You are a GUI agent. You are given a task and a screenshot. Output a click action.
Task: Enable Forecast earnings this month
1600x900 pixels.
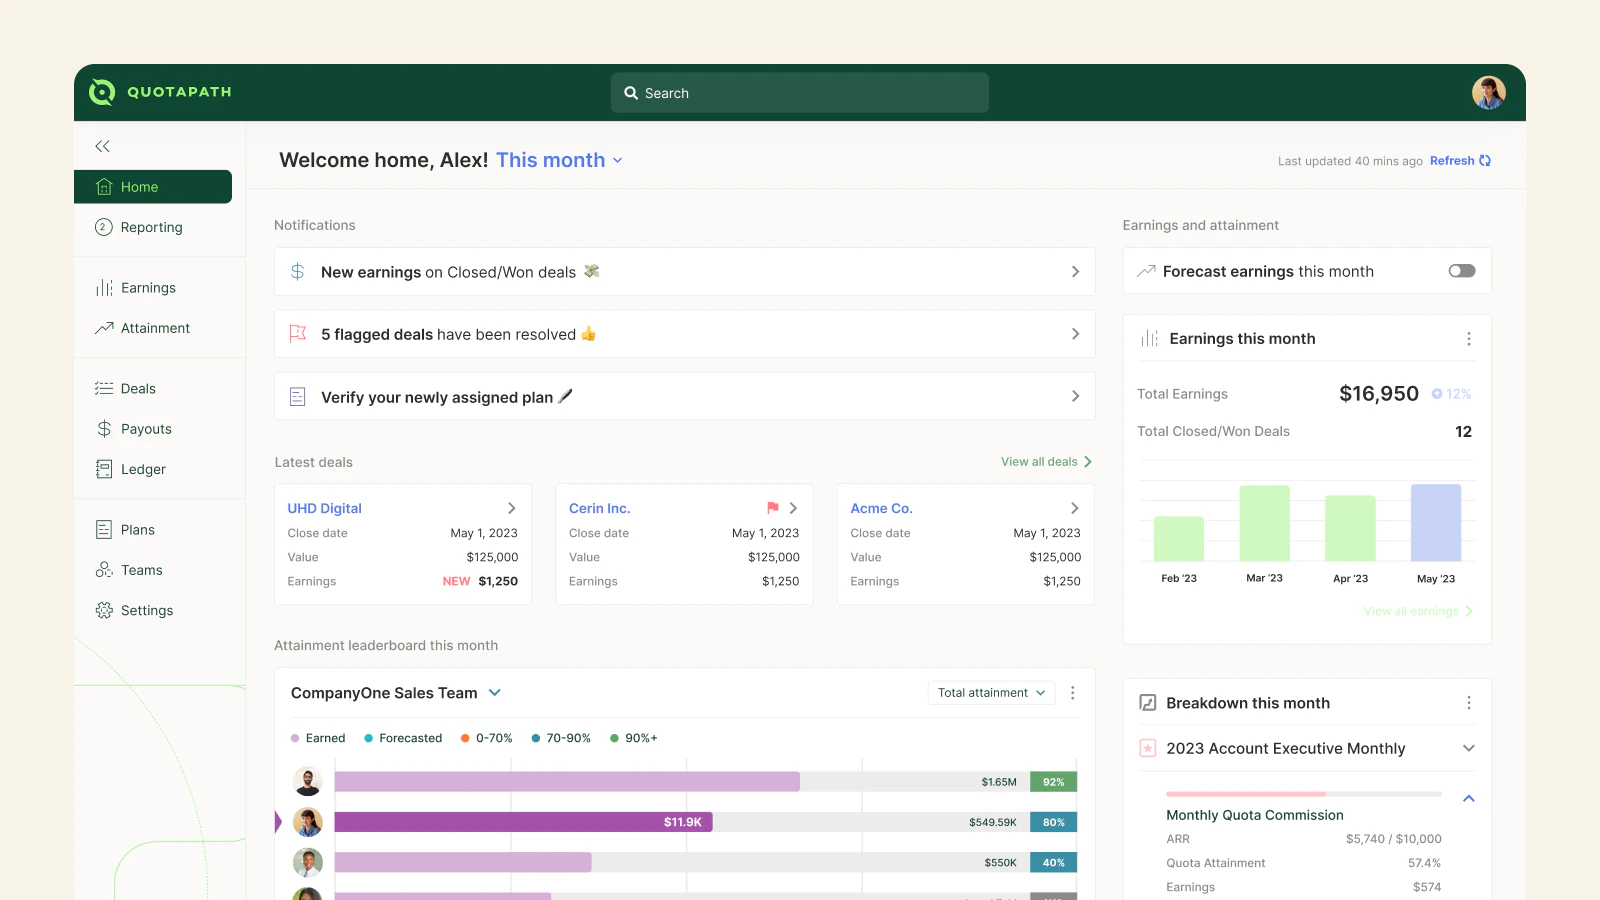click(x=1461, y=270)
